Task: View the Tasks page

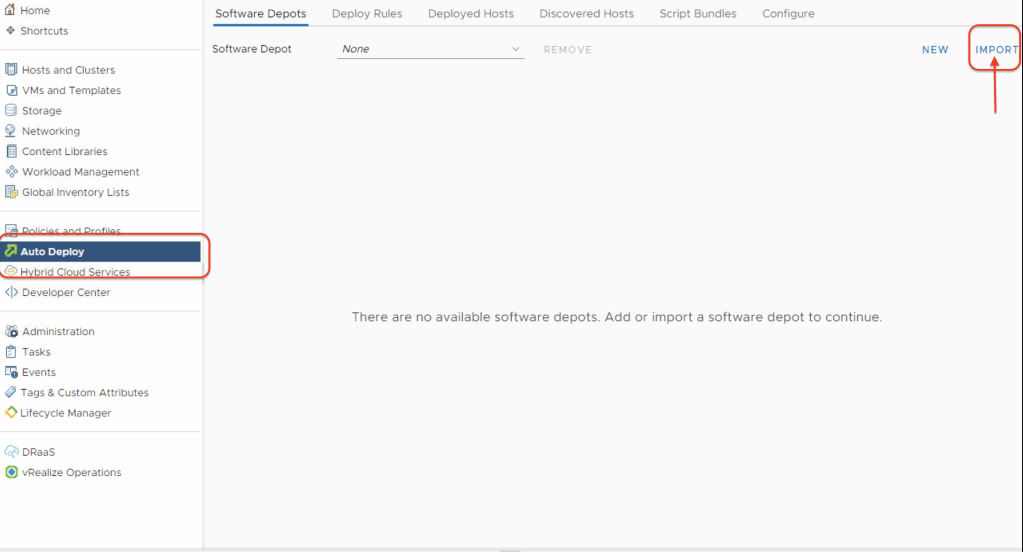Action: coord(36,352)
